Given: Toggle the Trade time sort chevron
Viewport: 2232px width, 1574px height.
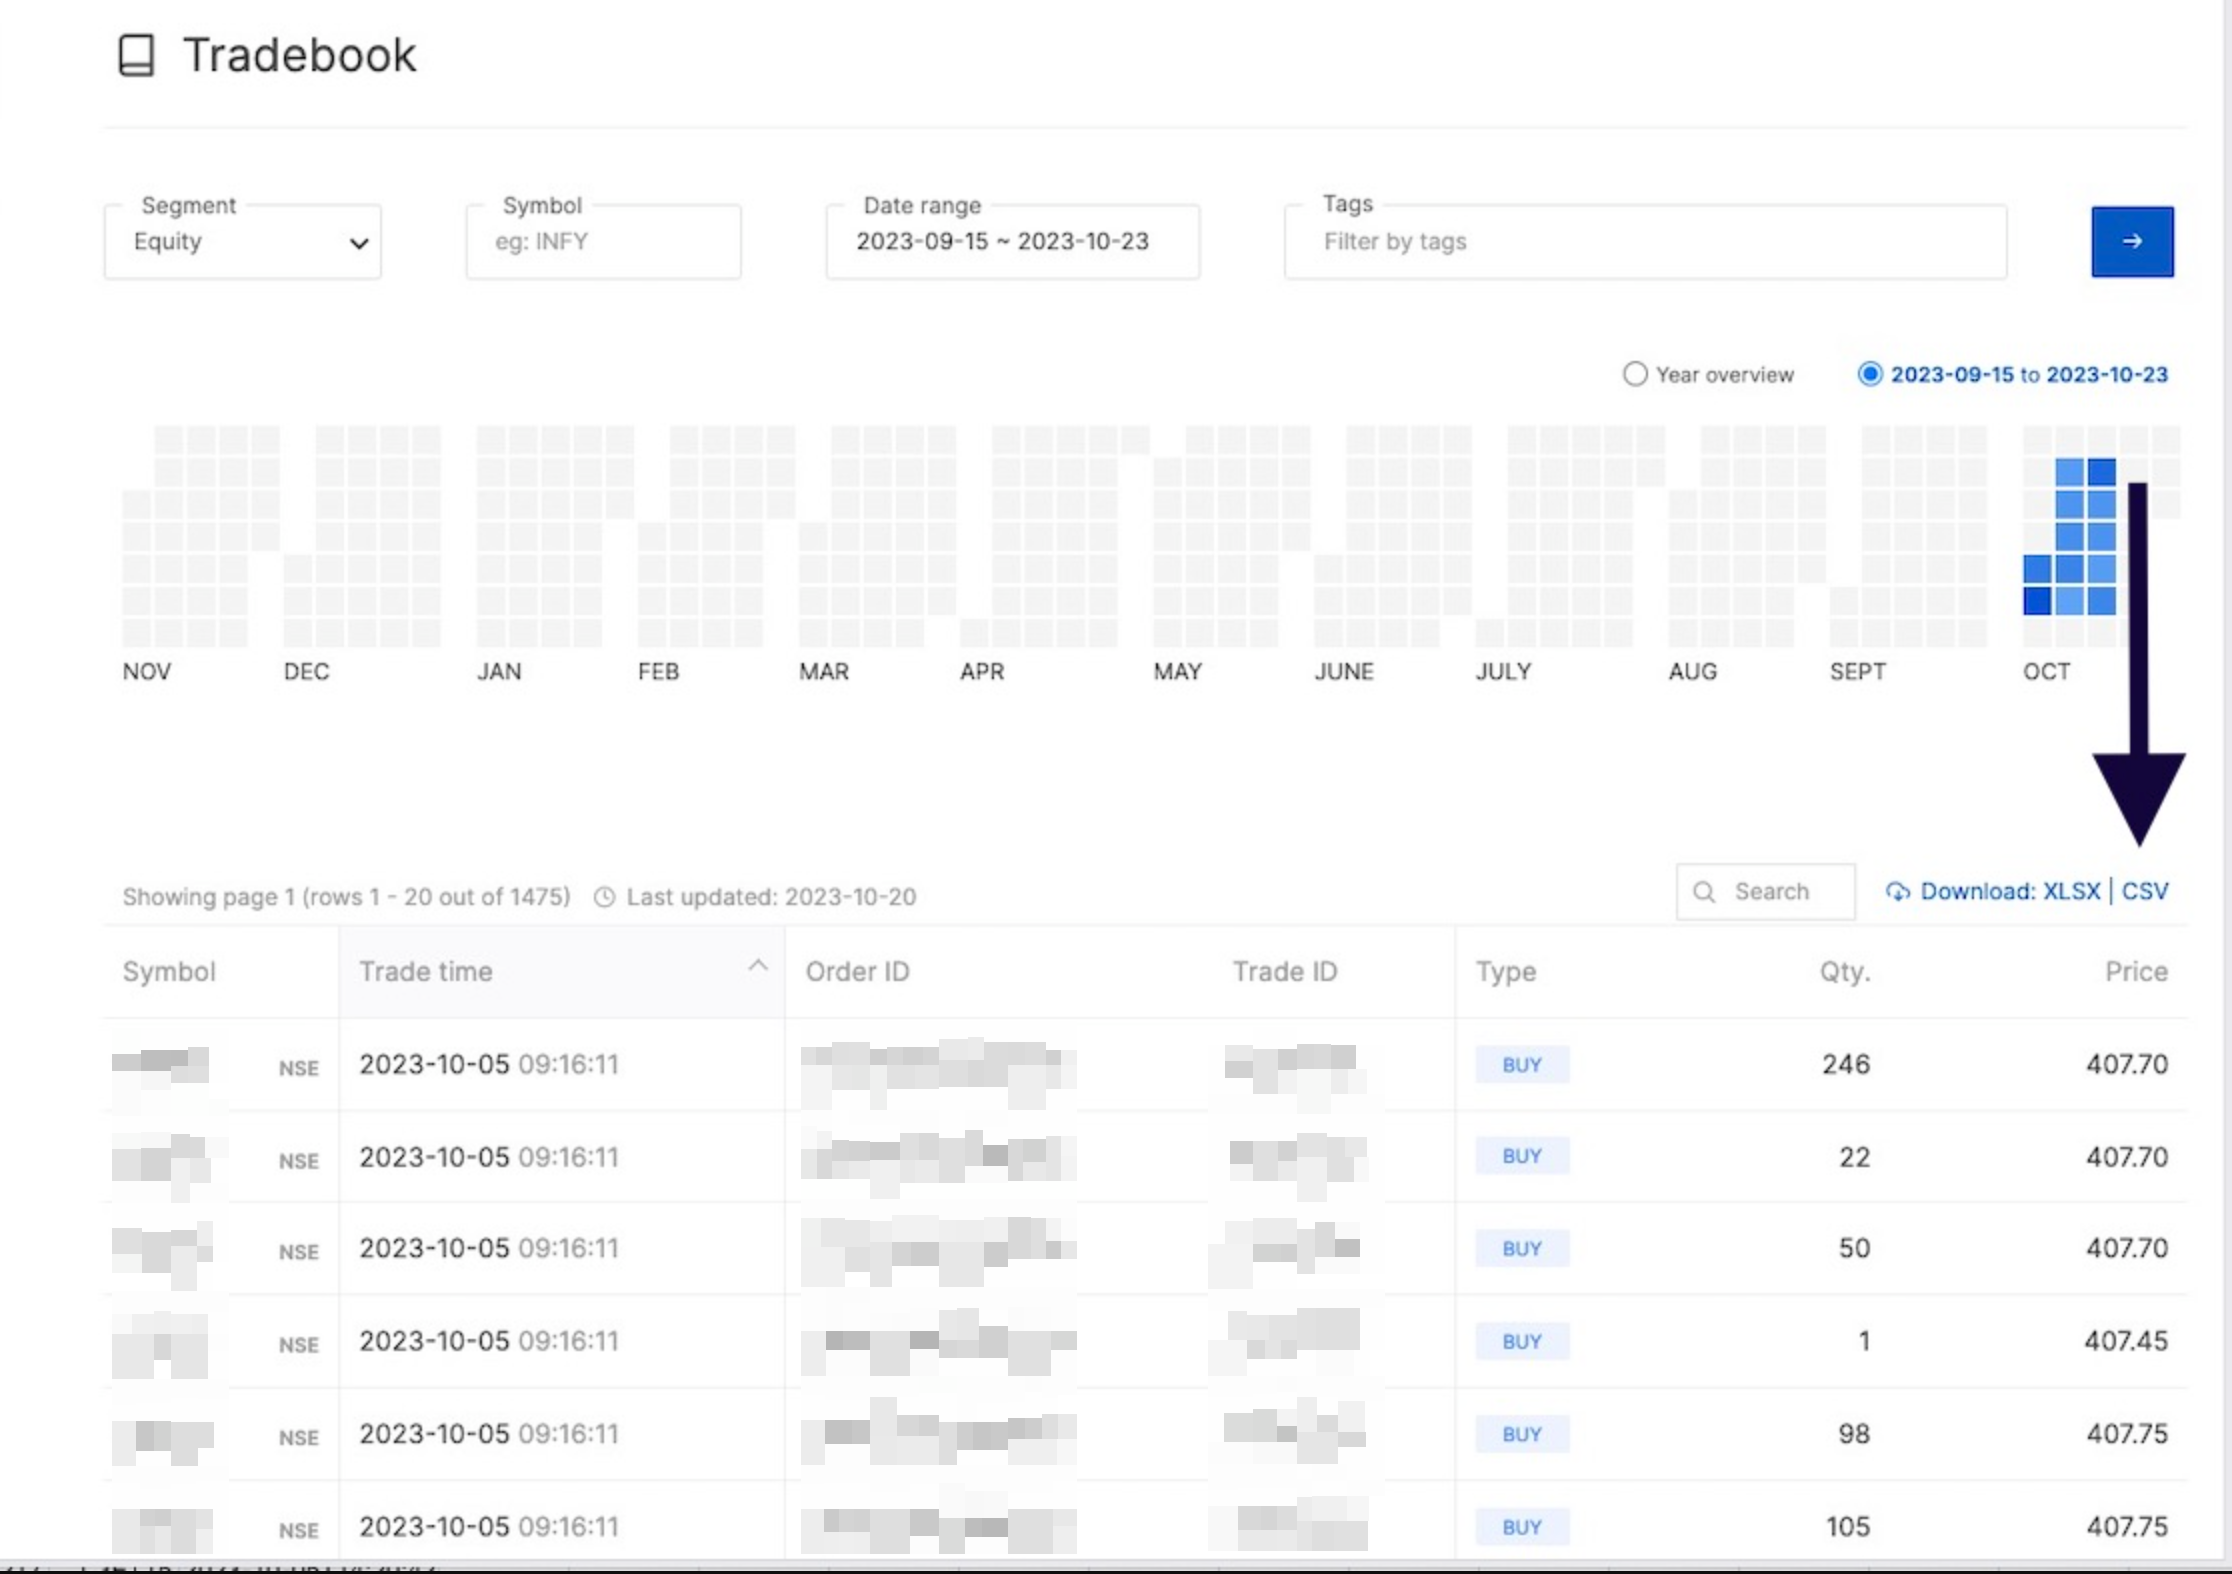Looking at the screenshot, I should [757, 966].
